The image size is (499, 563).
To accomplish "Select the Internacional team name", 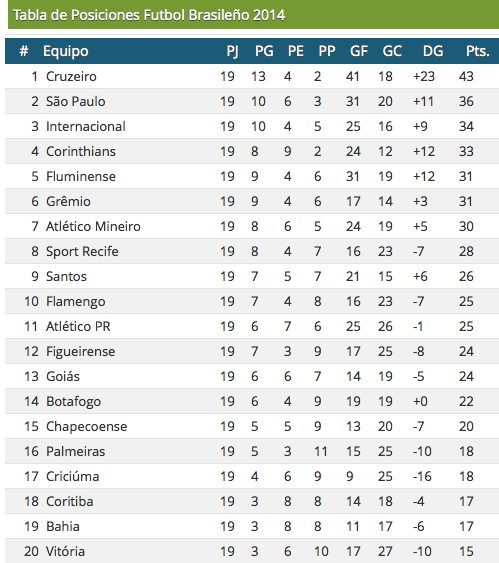I will click(85, 126).
